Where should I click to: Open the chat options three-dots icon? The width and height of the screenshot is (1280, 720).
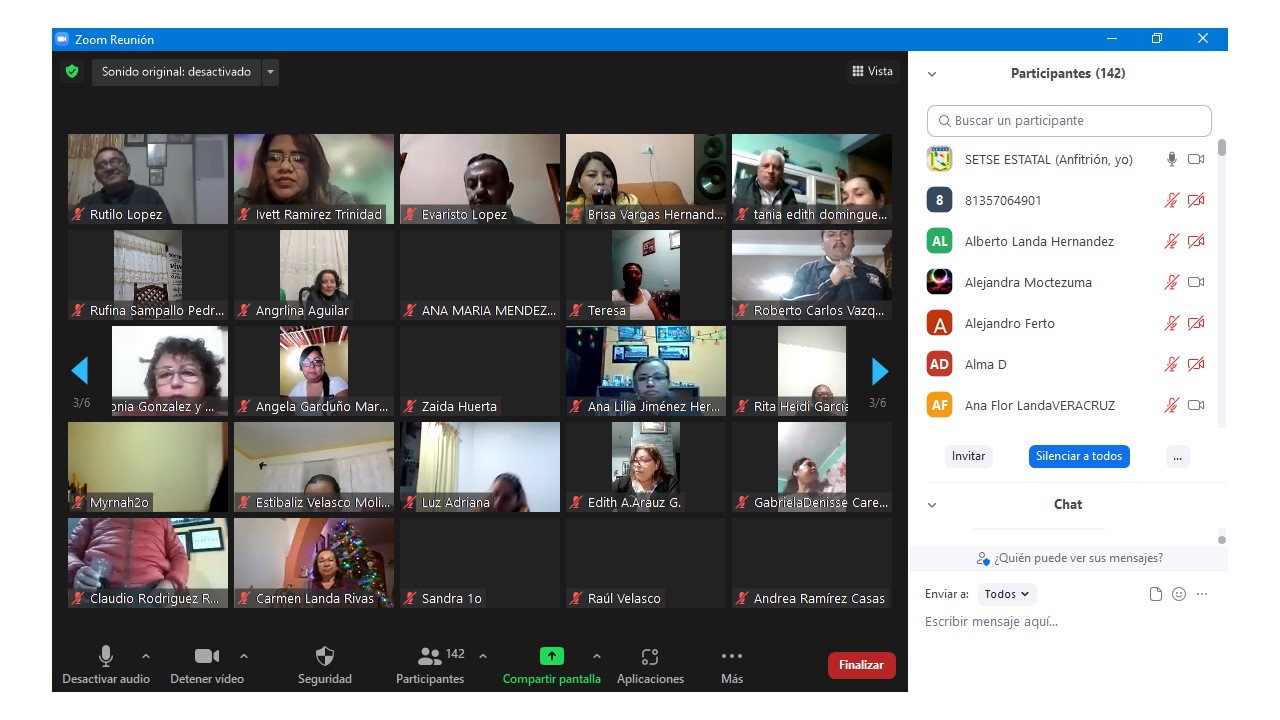click(x=1202, y=594)
